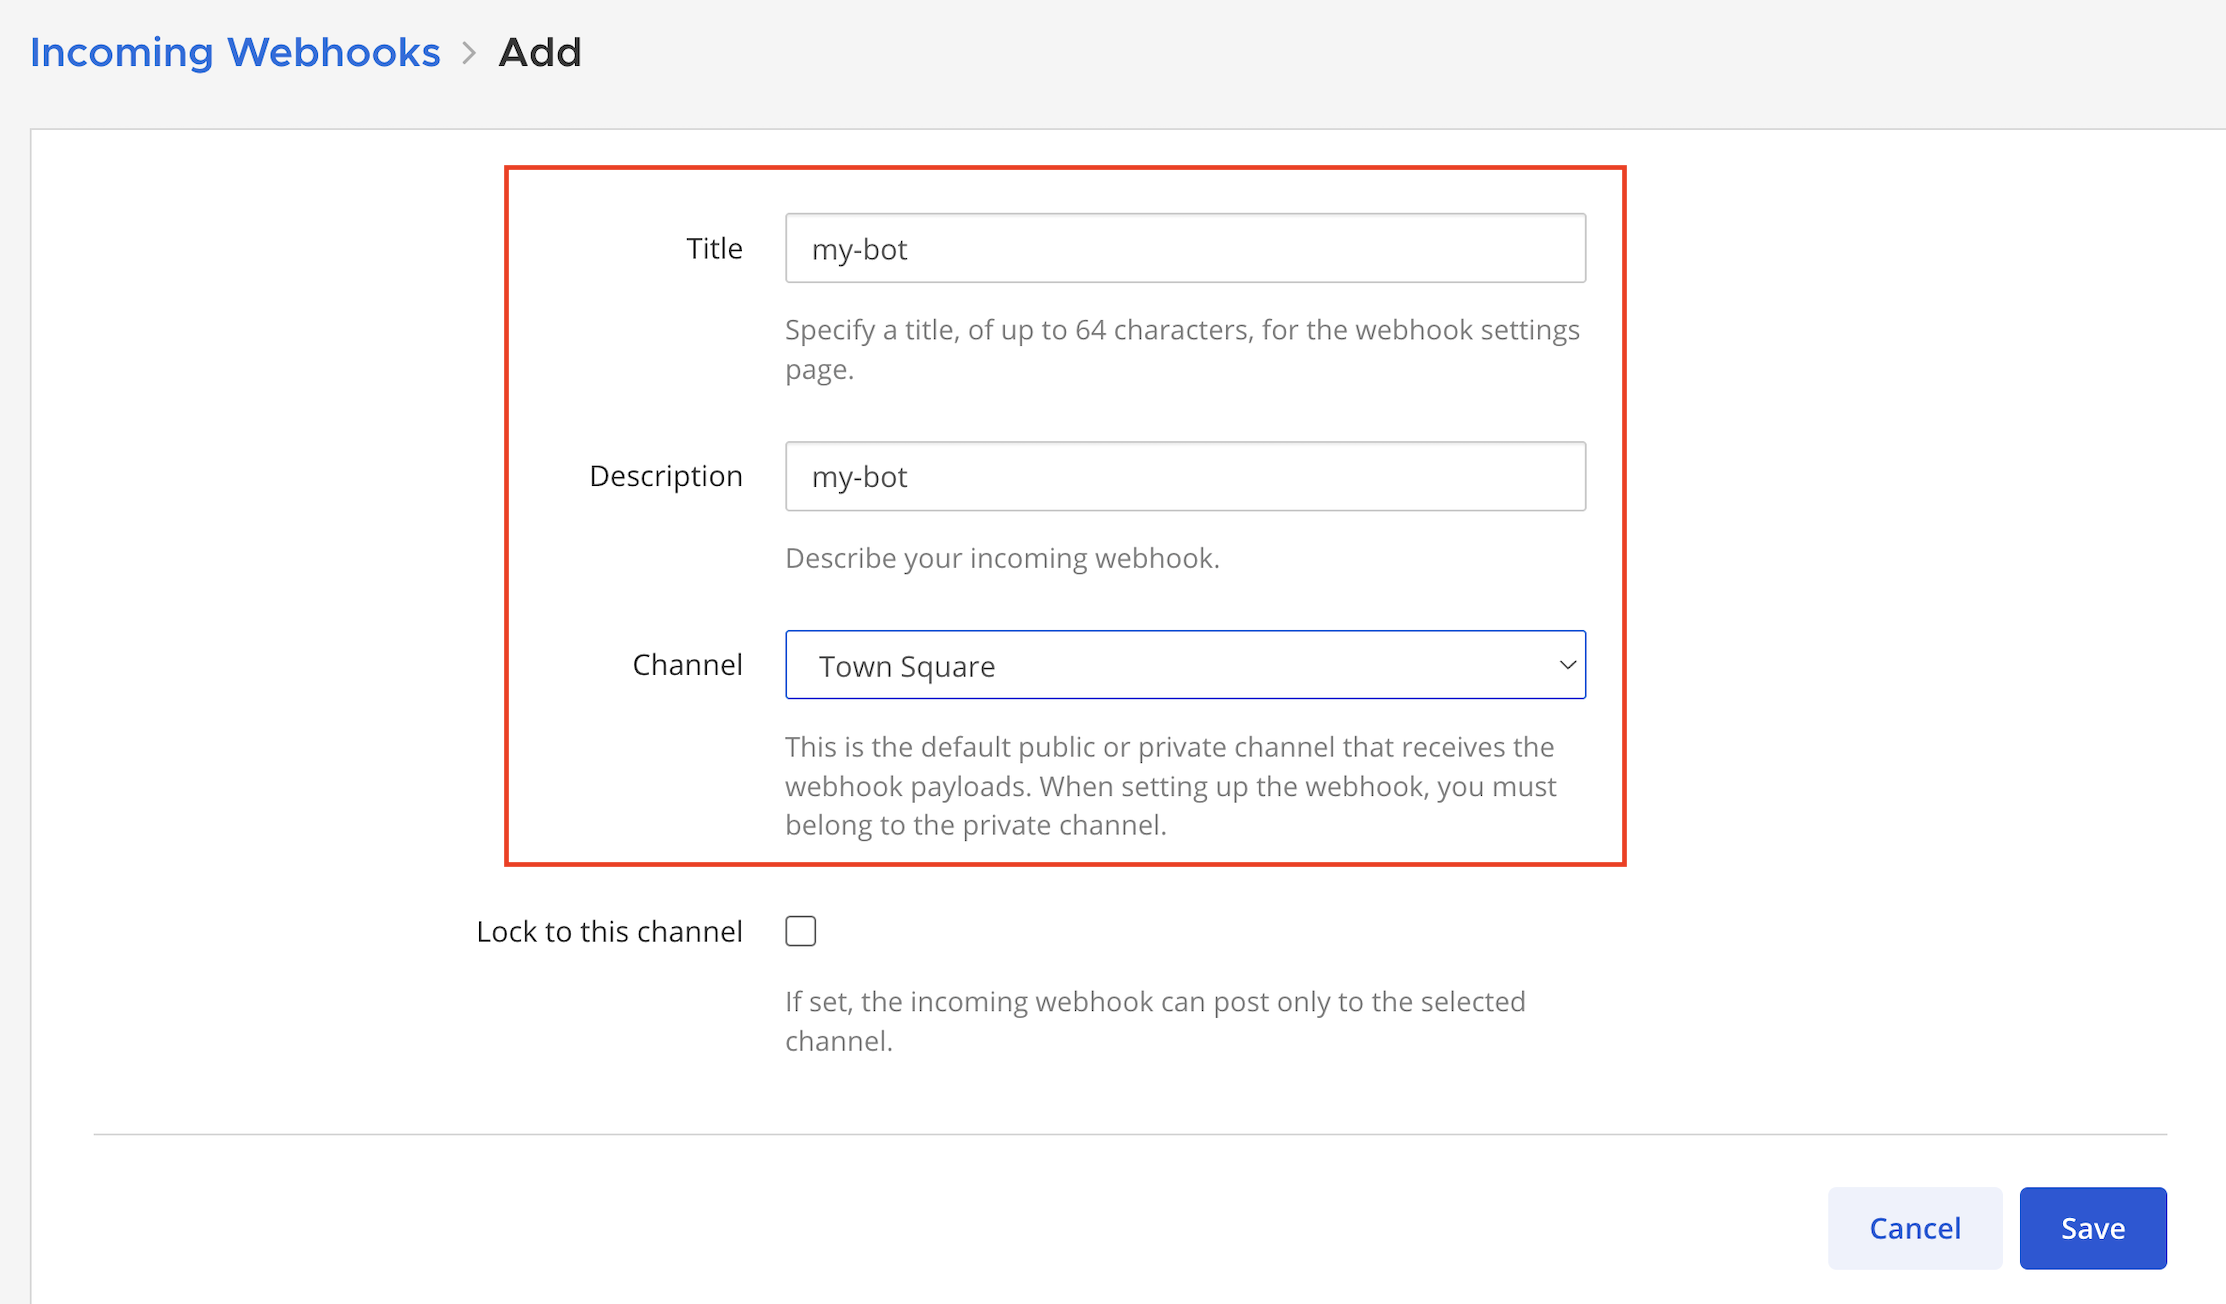This screenshot has width=2226, height=1304.
Task: Click the Title field label
Action: point(714,248)
